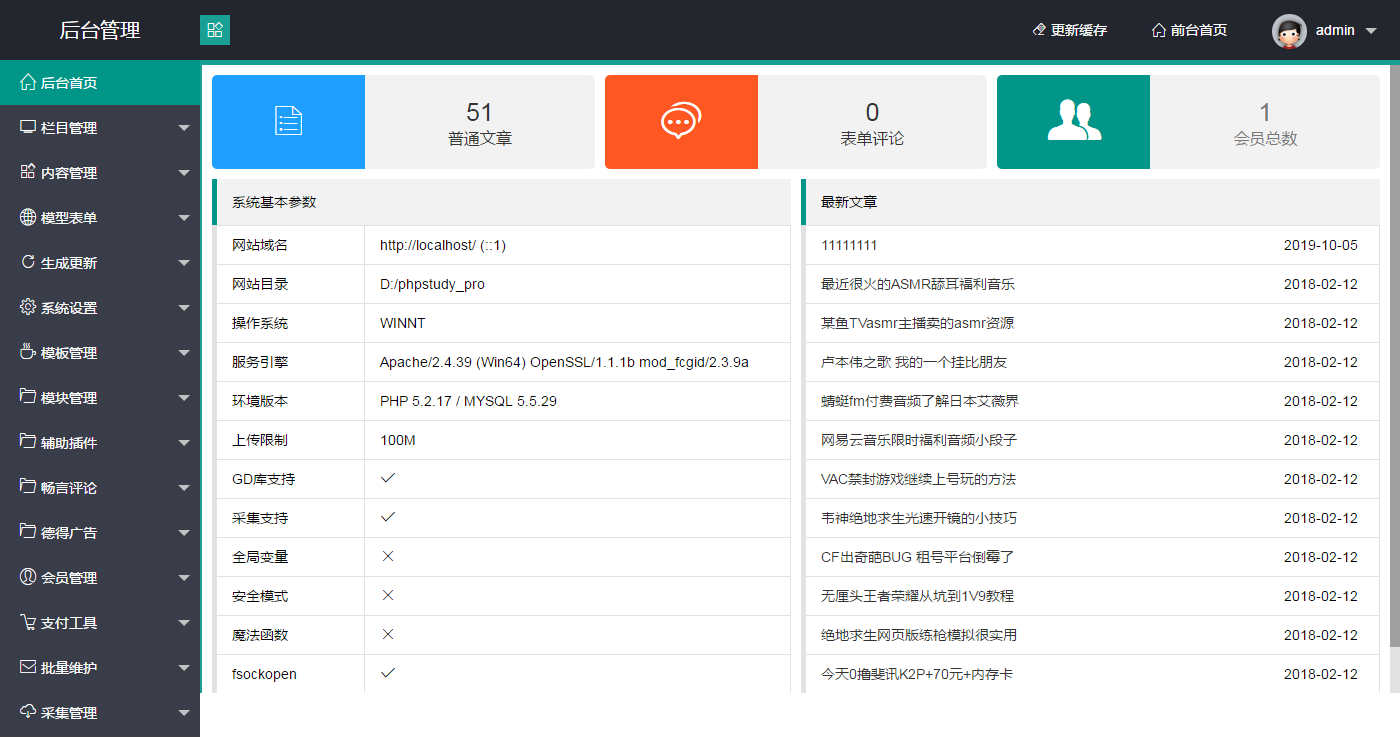Viewport: 1400px width, 737px height.
Task: Expand 内容管理 menu arrow
Action: (x=184, y=173)
